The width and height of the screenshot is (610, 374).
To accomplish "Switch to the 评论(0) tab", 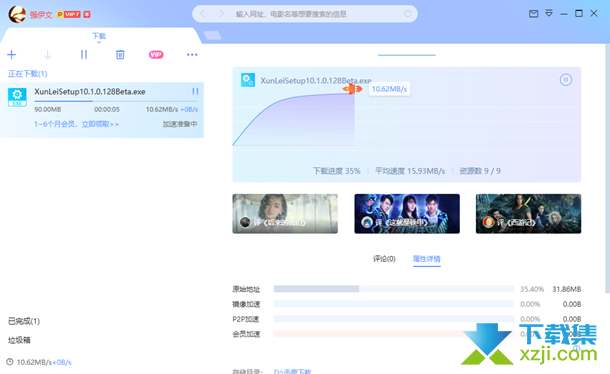I will (x=384, y=259).
